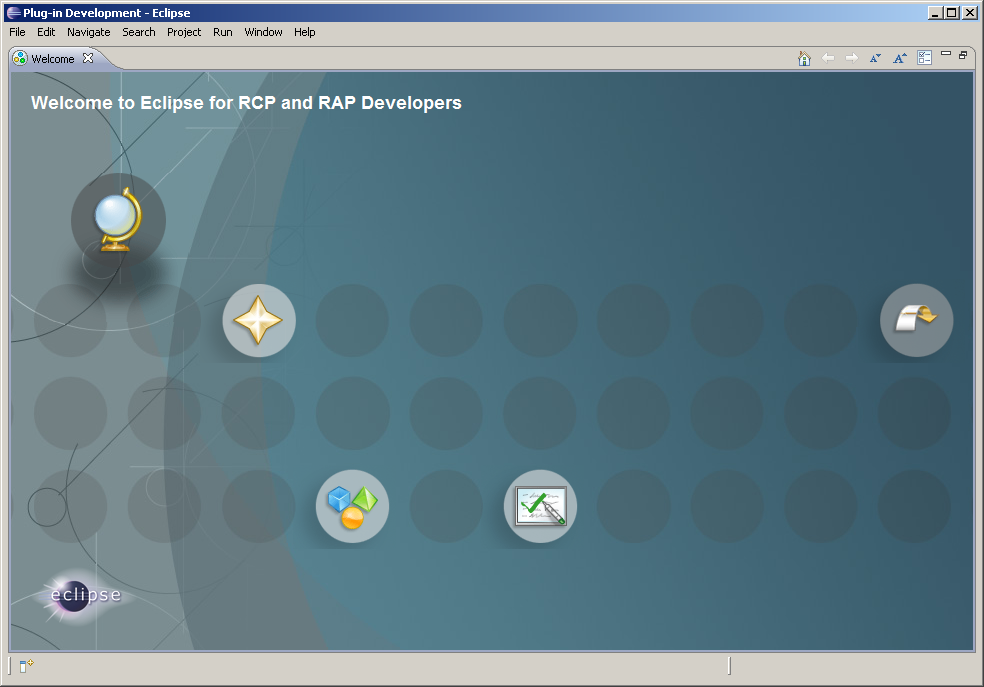Open the Navigate menu
This screenshot has width=984, height=687.
(x=88, y=32)
